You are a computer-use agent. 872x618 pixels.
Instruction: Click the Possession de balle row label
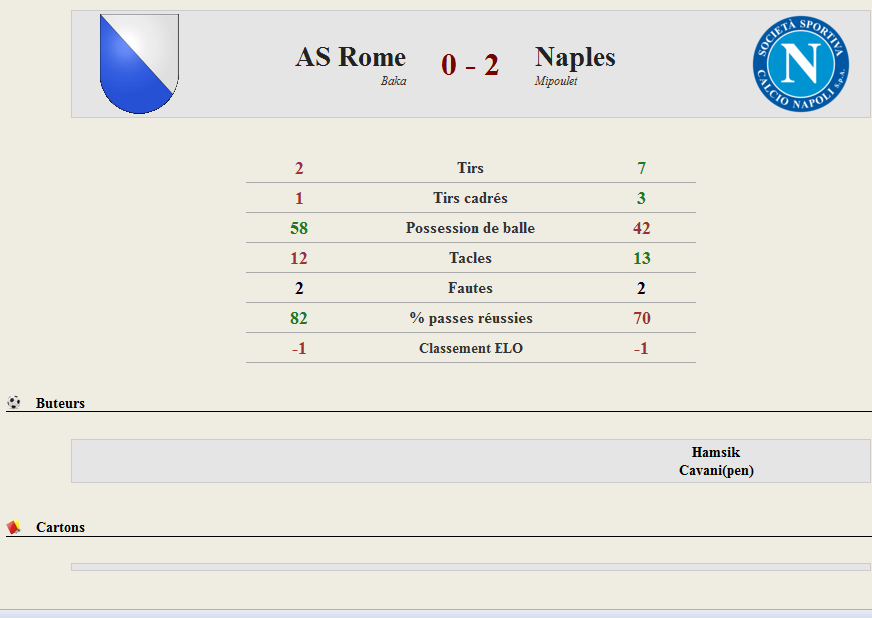(x=470, y=228)
